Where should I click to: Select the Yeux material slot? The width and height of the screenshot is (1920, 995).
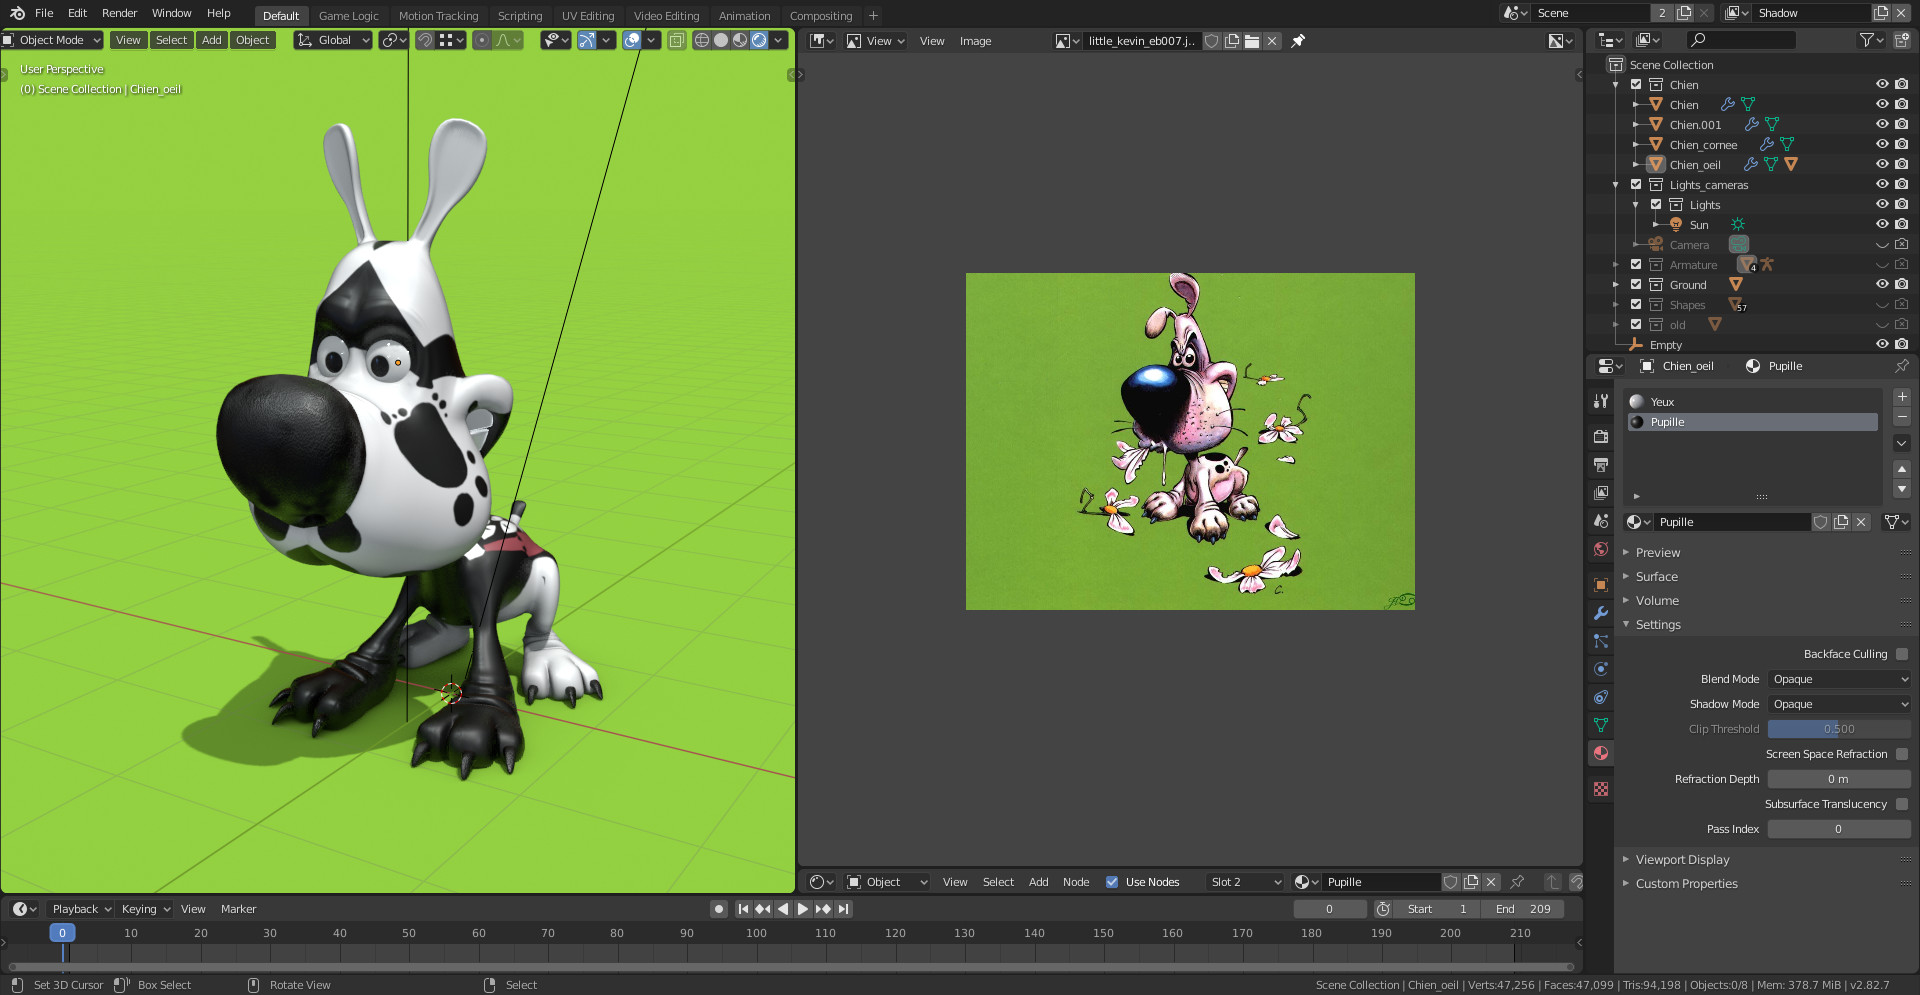click(1752, 402)
